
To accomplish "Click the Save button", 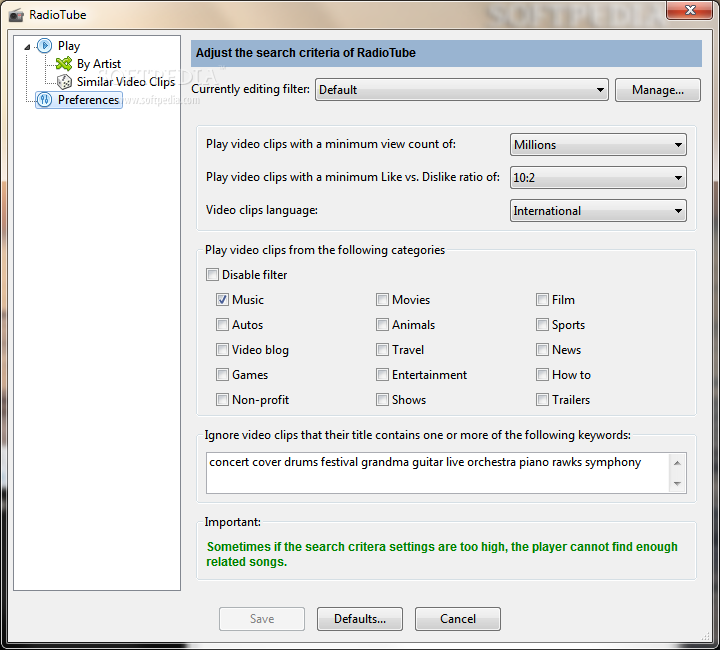I will click(262, 619).
